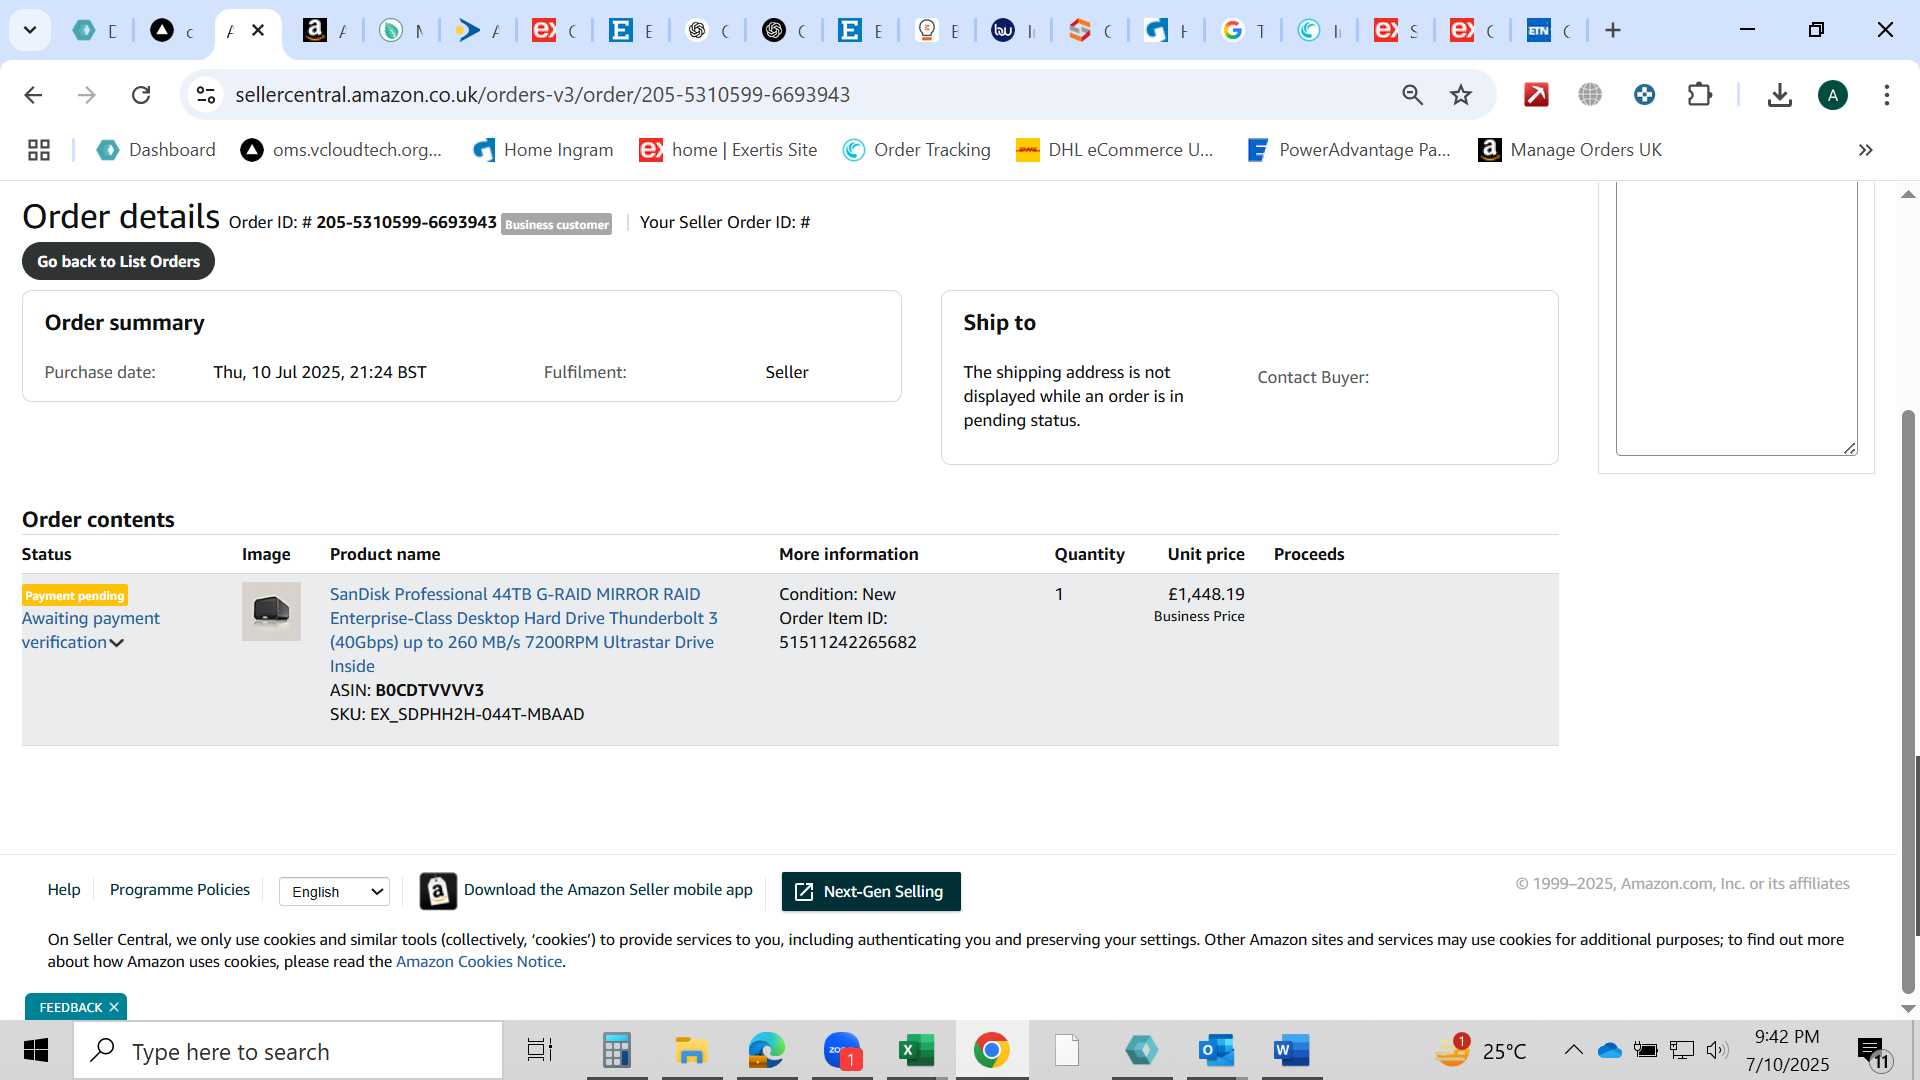1920x1080 pixels.
Task: Open SanDisk Professional 44TB G-RAID product link
Action: [524, 630]
